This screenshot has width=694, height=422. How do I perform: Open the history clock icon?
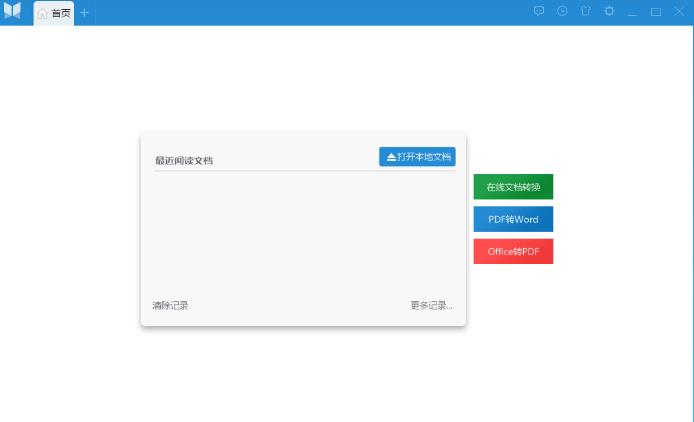(x=562, y=11)
